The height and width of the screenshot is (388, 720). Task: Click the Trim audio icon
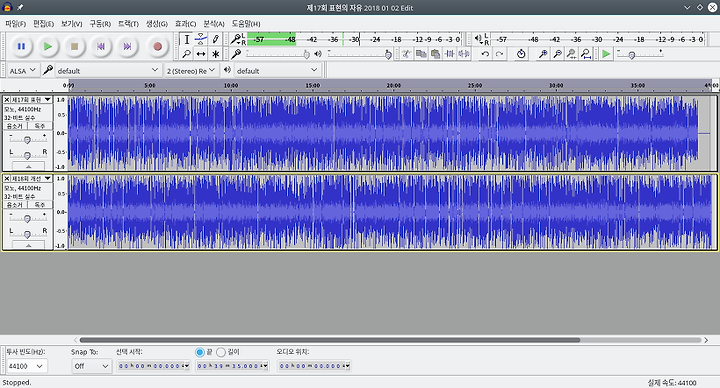[x=450, y=54]
